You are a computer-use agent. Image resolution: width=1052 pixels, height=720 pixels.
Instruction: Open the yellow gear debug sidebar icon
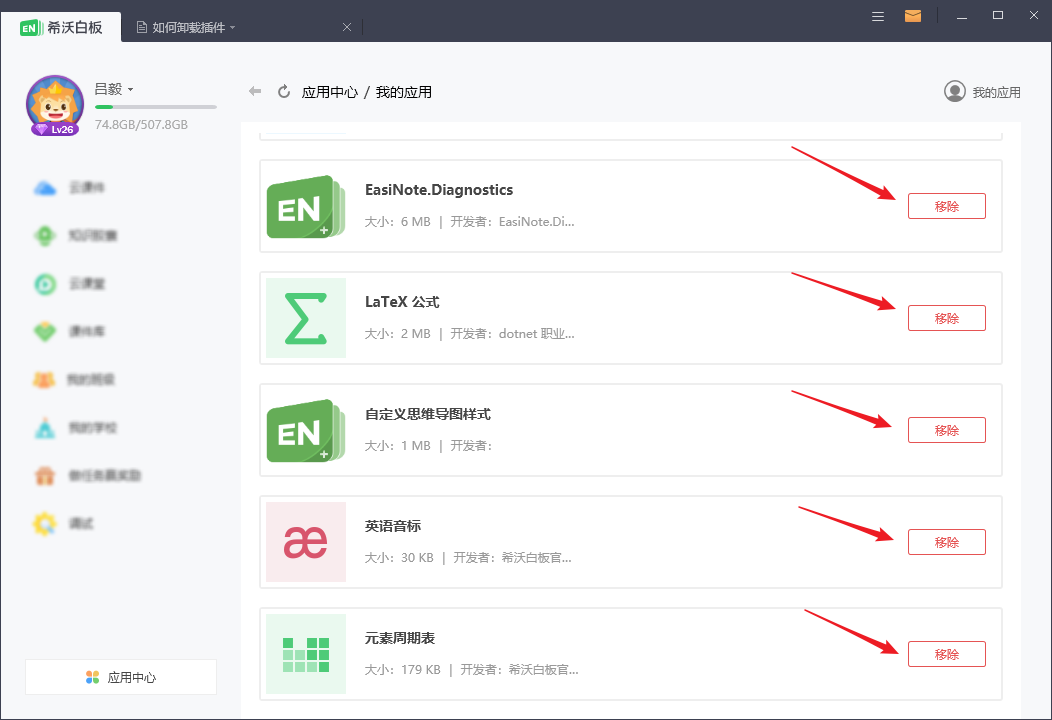(45, 523)
